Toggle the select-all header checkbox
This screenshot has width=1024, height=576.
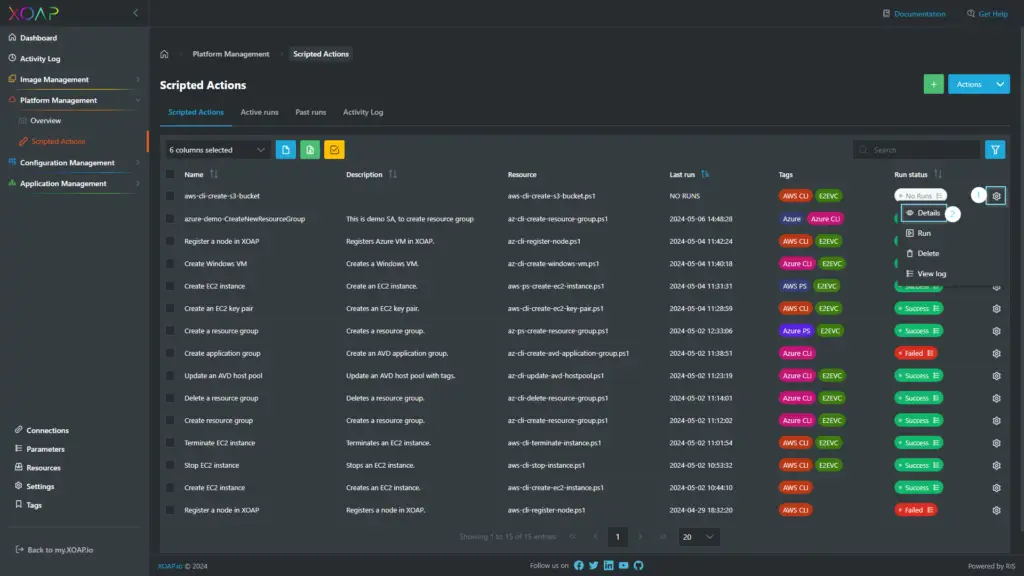click(170, 174)
